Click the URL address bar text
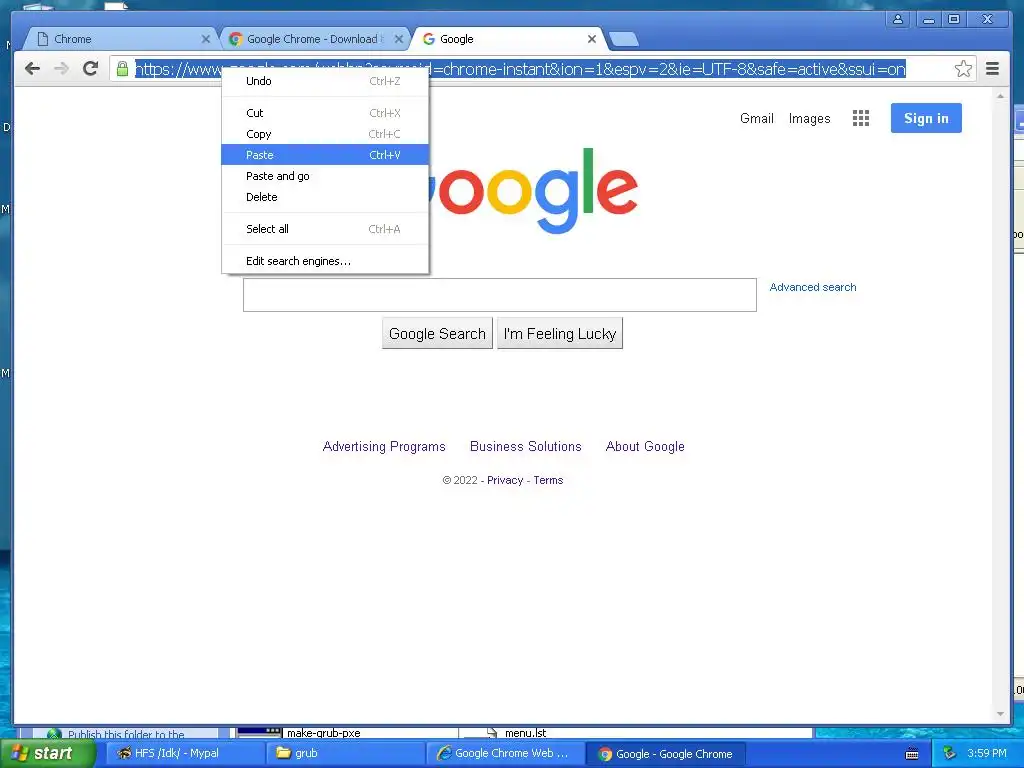The image size is (1024, 768). click(520, 69)
